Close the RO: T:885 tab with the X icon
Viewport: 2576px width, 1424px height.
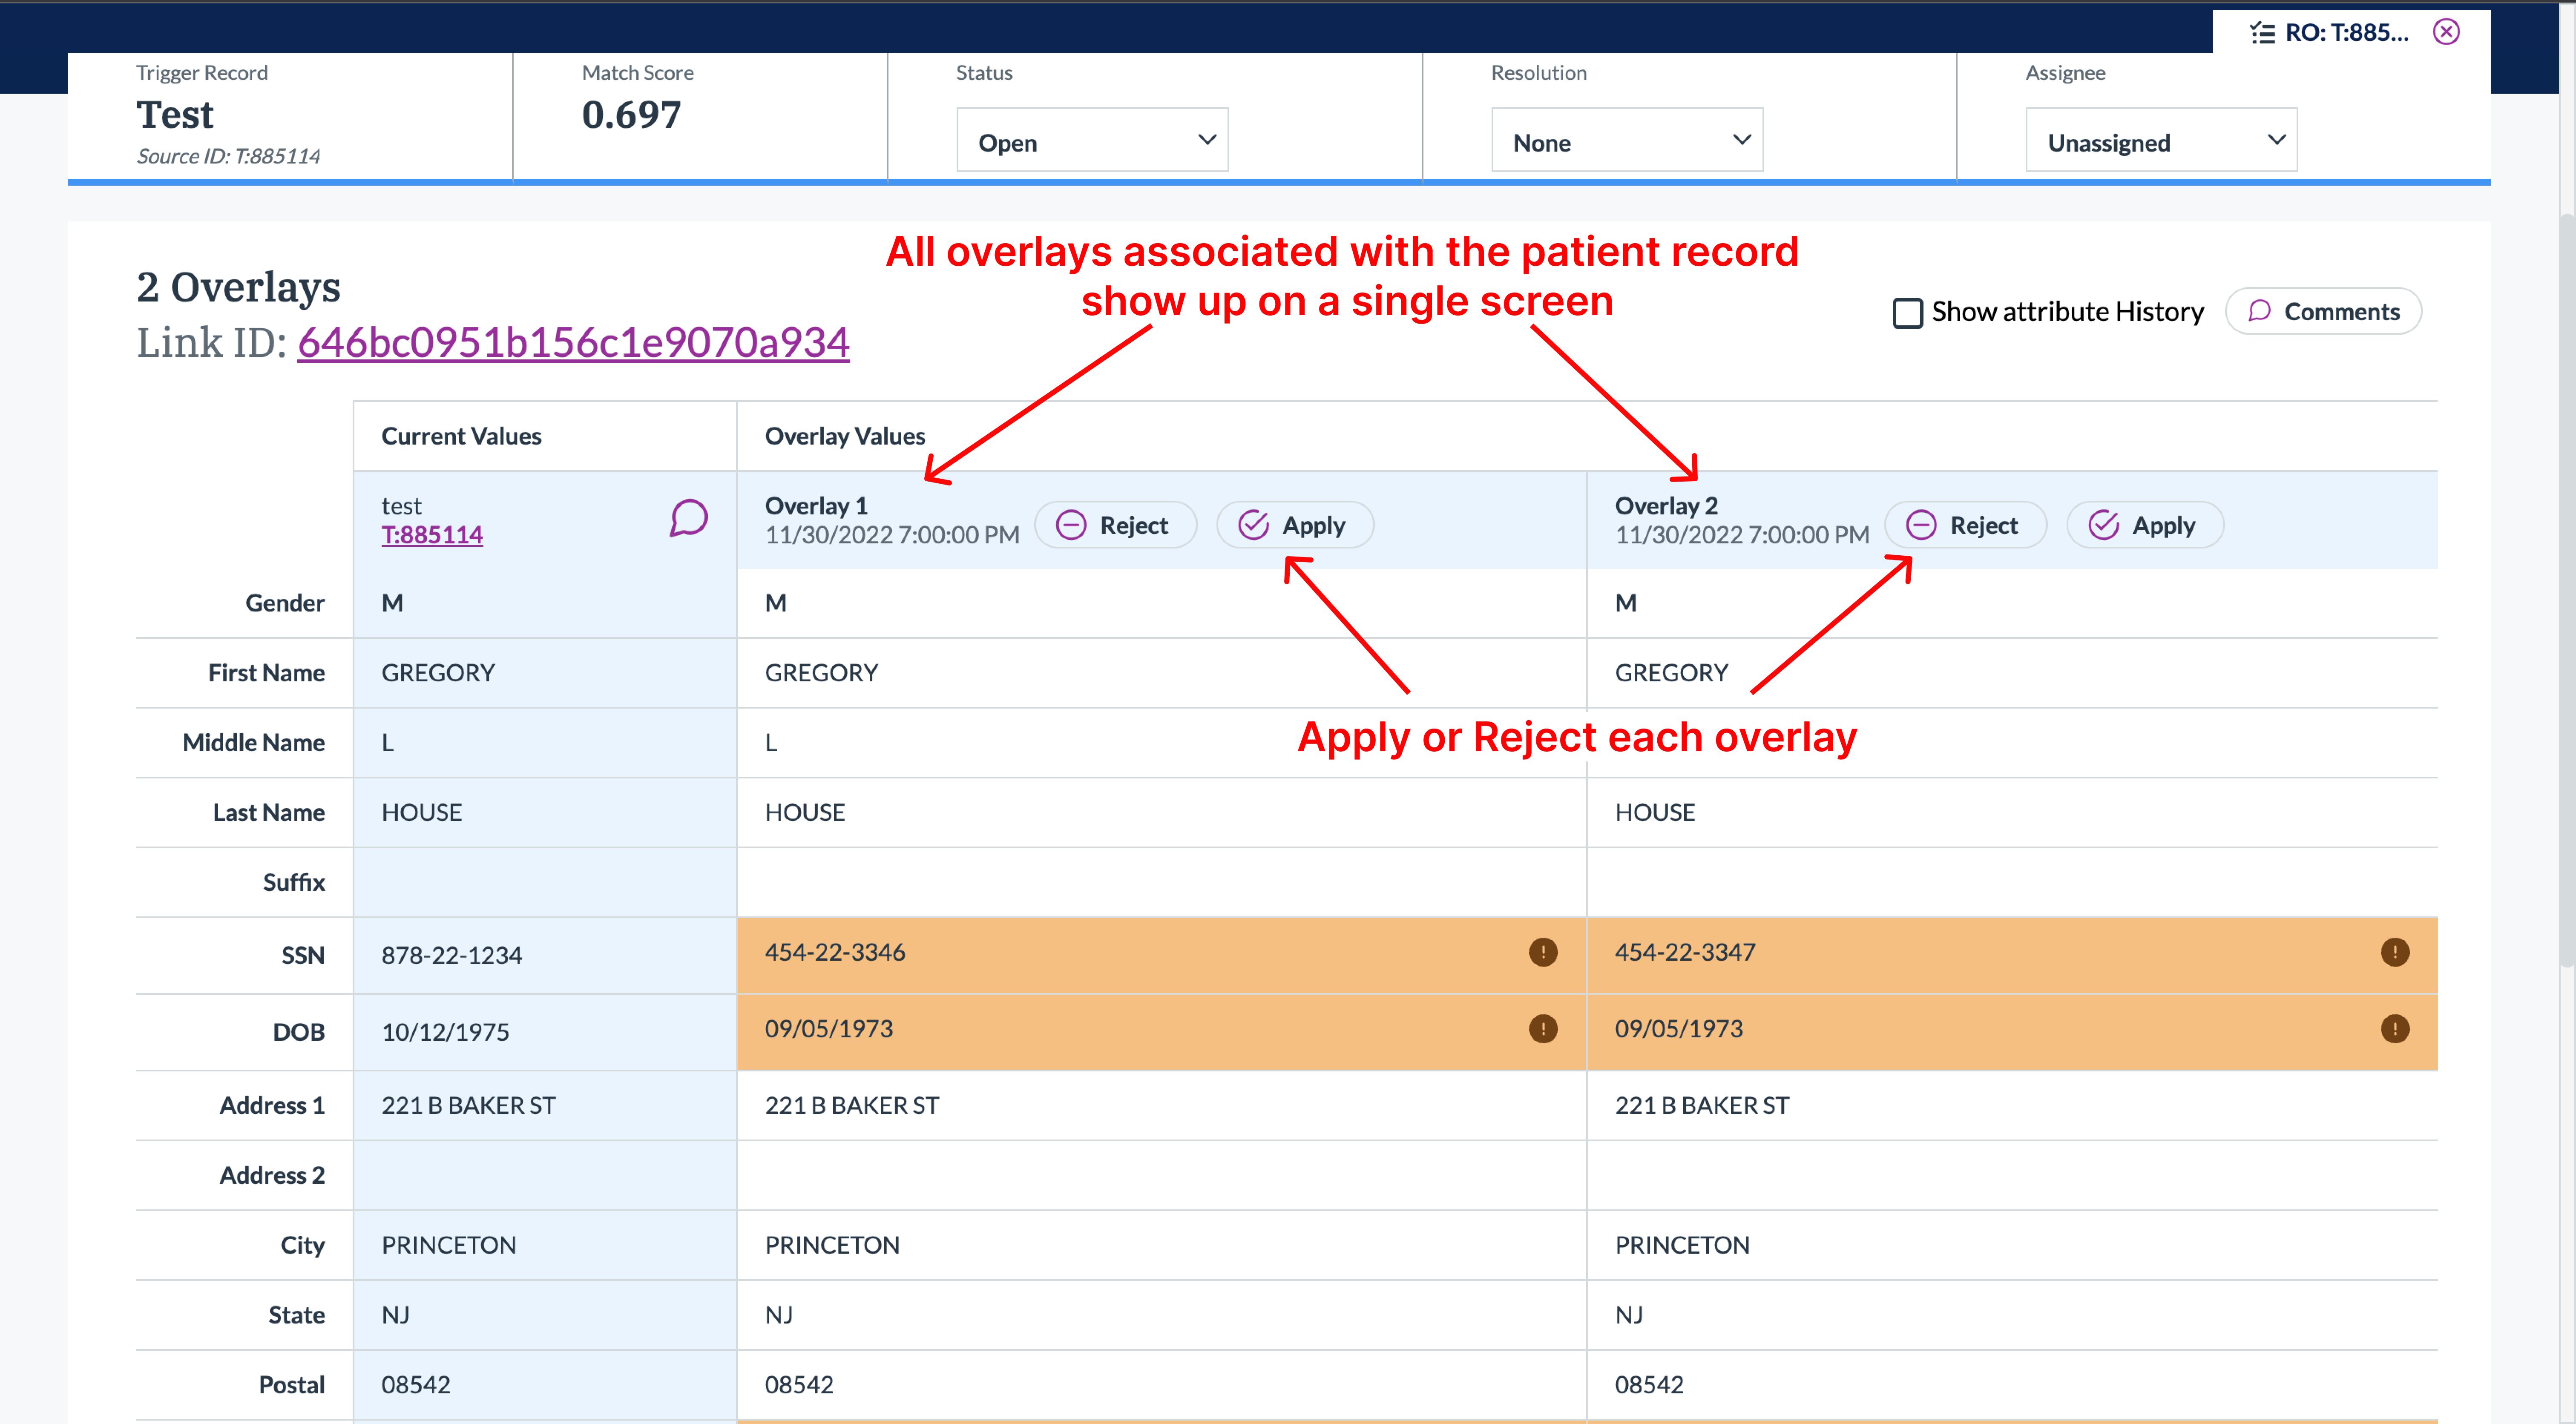pos(2446,32)
